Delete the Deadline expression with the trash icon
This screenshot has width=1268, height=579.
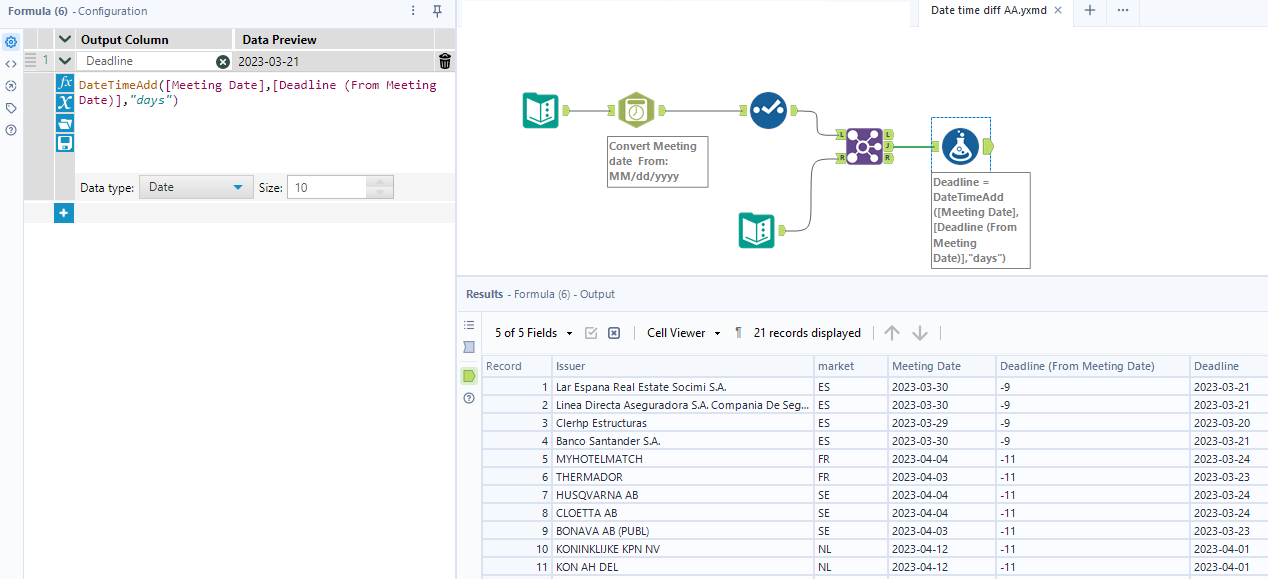click(x=444, y=61)
